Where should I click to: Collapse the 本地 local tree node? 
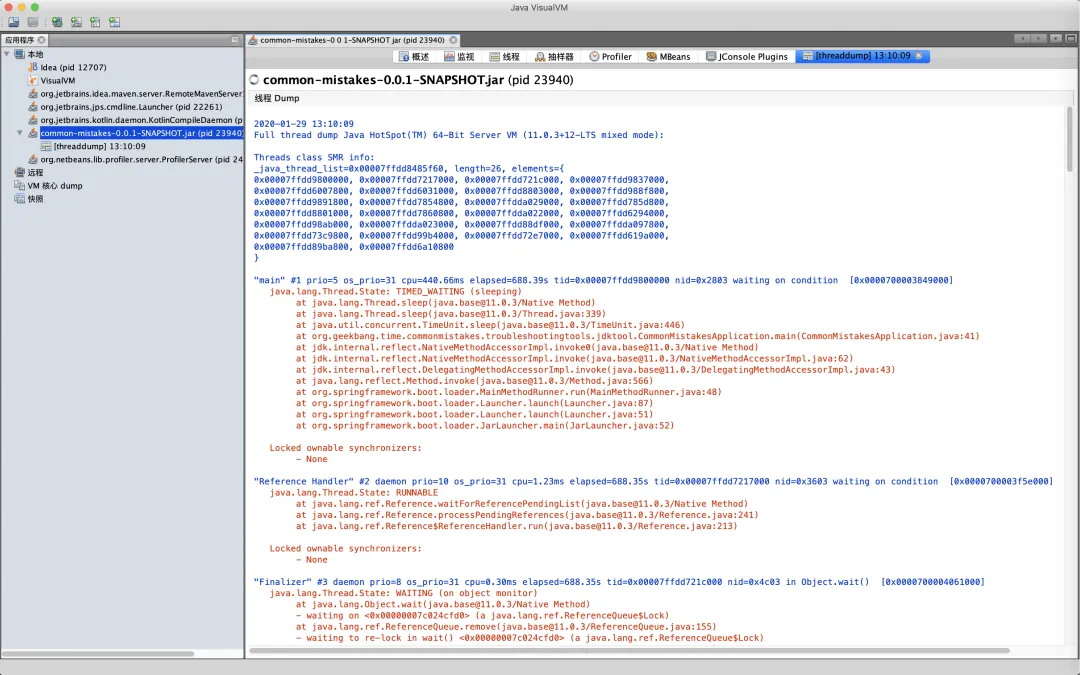(x=8, y=54)
